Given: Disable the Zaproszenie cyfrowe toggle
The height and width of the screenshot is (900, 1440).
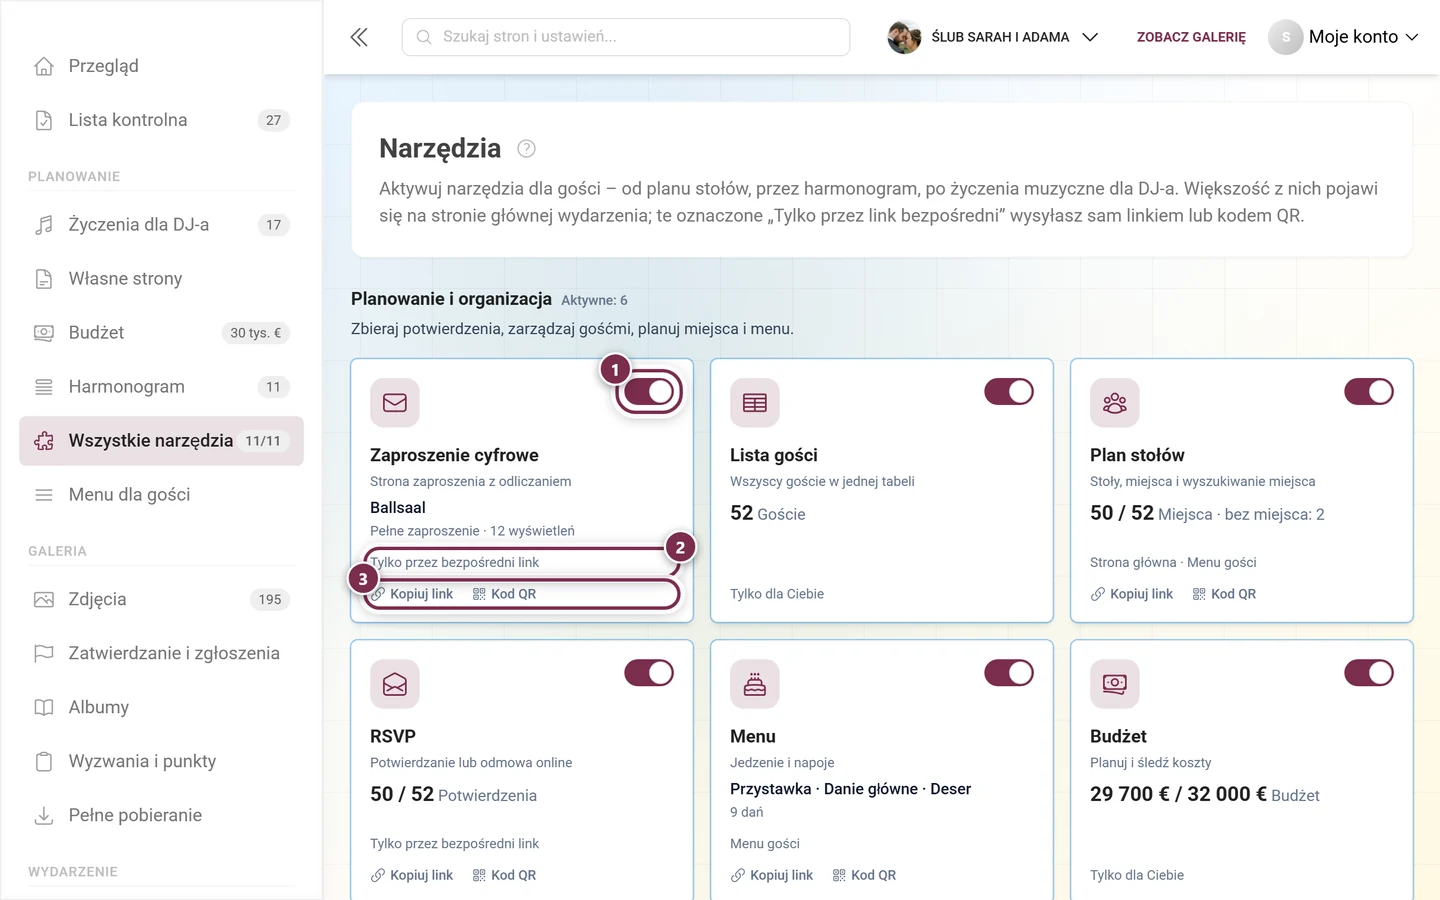Looking at the screenshot, I should [649, 392].
